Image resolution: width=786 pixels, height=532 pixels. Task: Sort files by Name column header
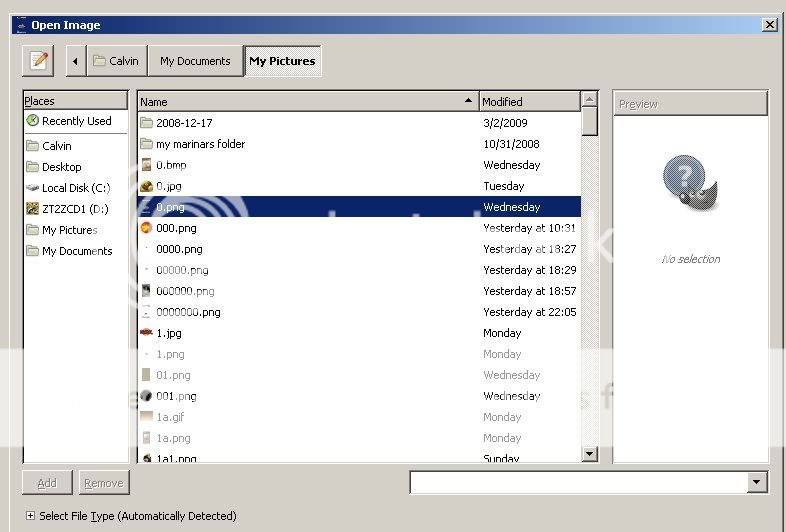306,102
